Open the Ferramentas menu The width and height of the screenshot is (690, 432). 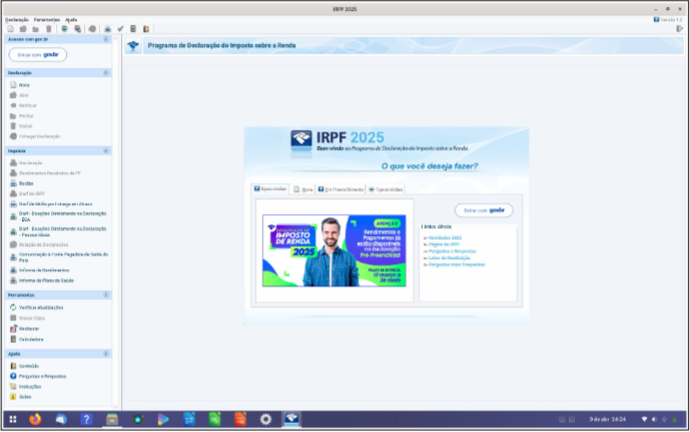pyautogui.click(x=47, y=20)
